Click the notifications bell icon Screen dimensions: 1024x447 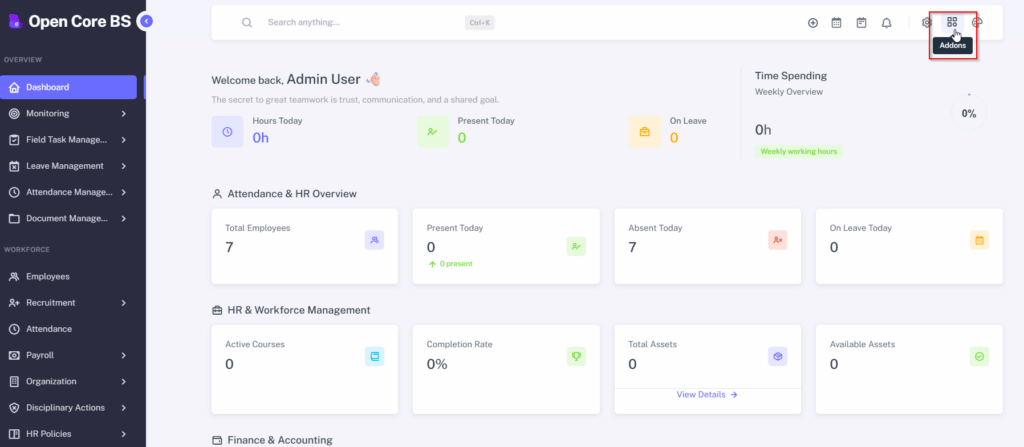coord(886,23)
